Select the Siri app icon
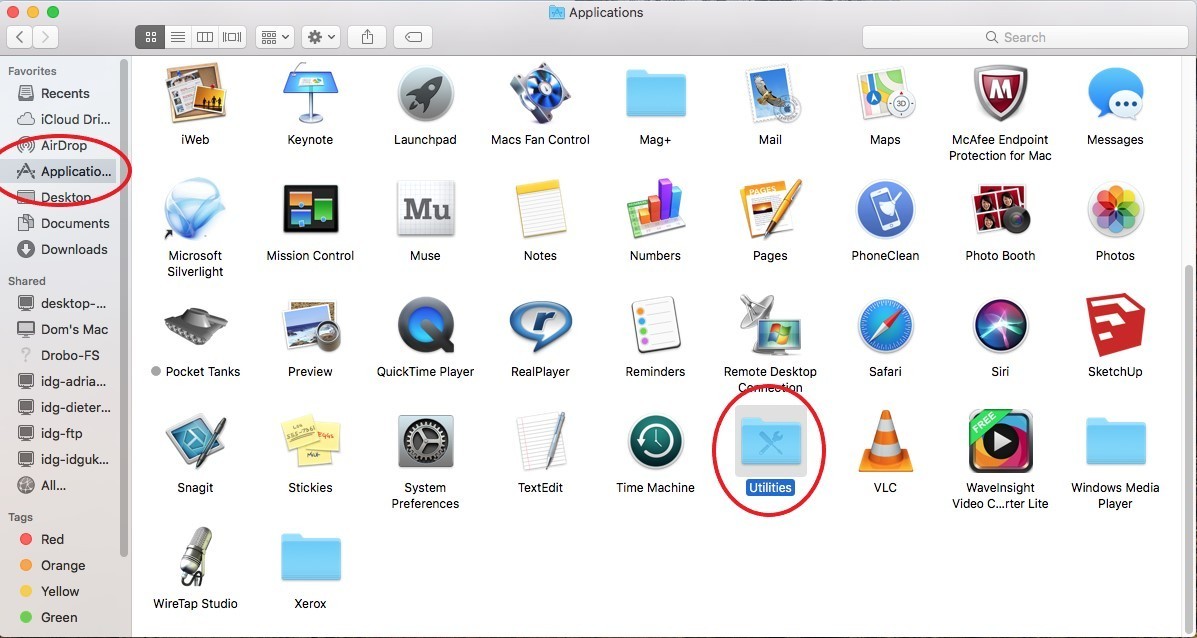 [1000, 326]
